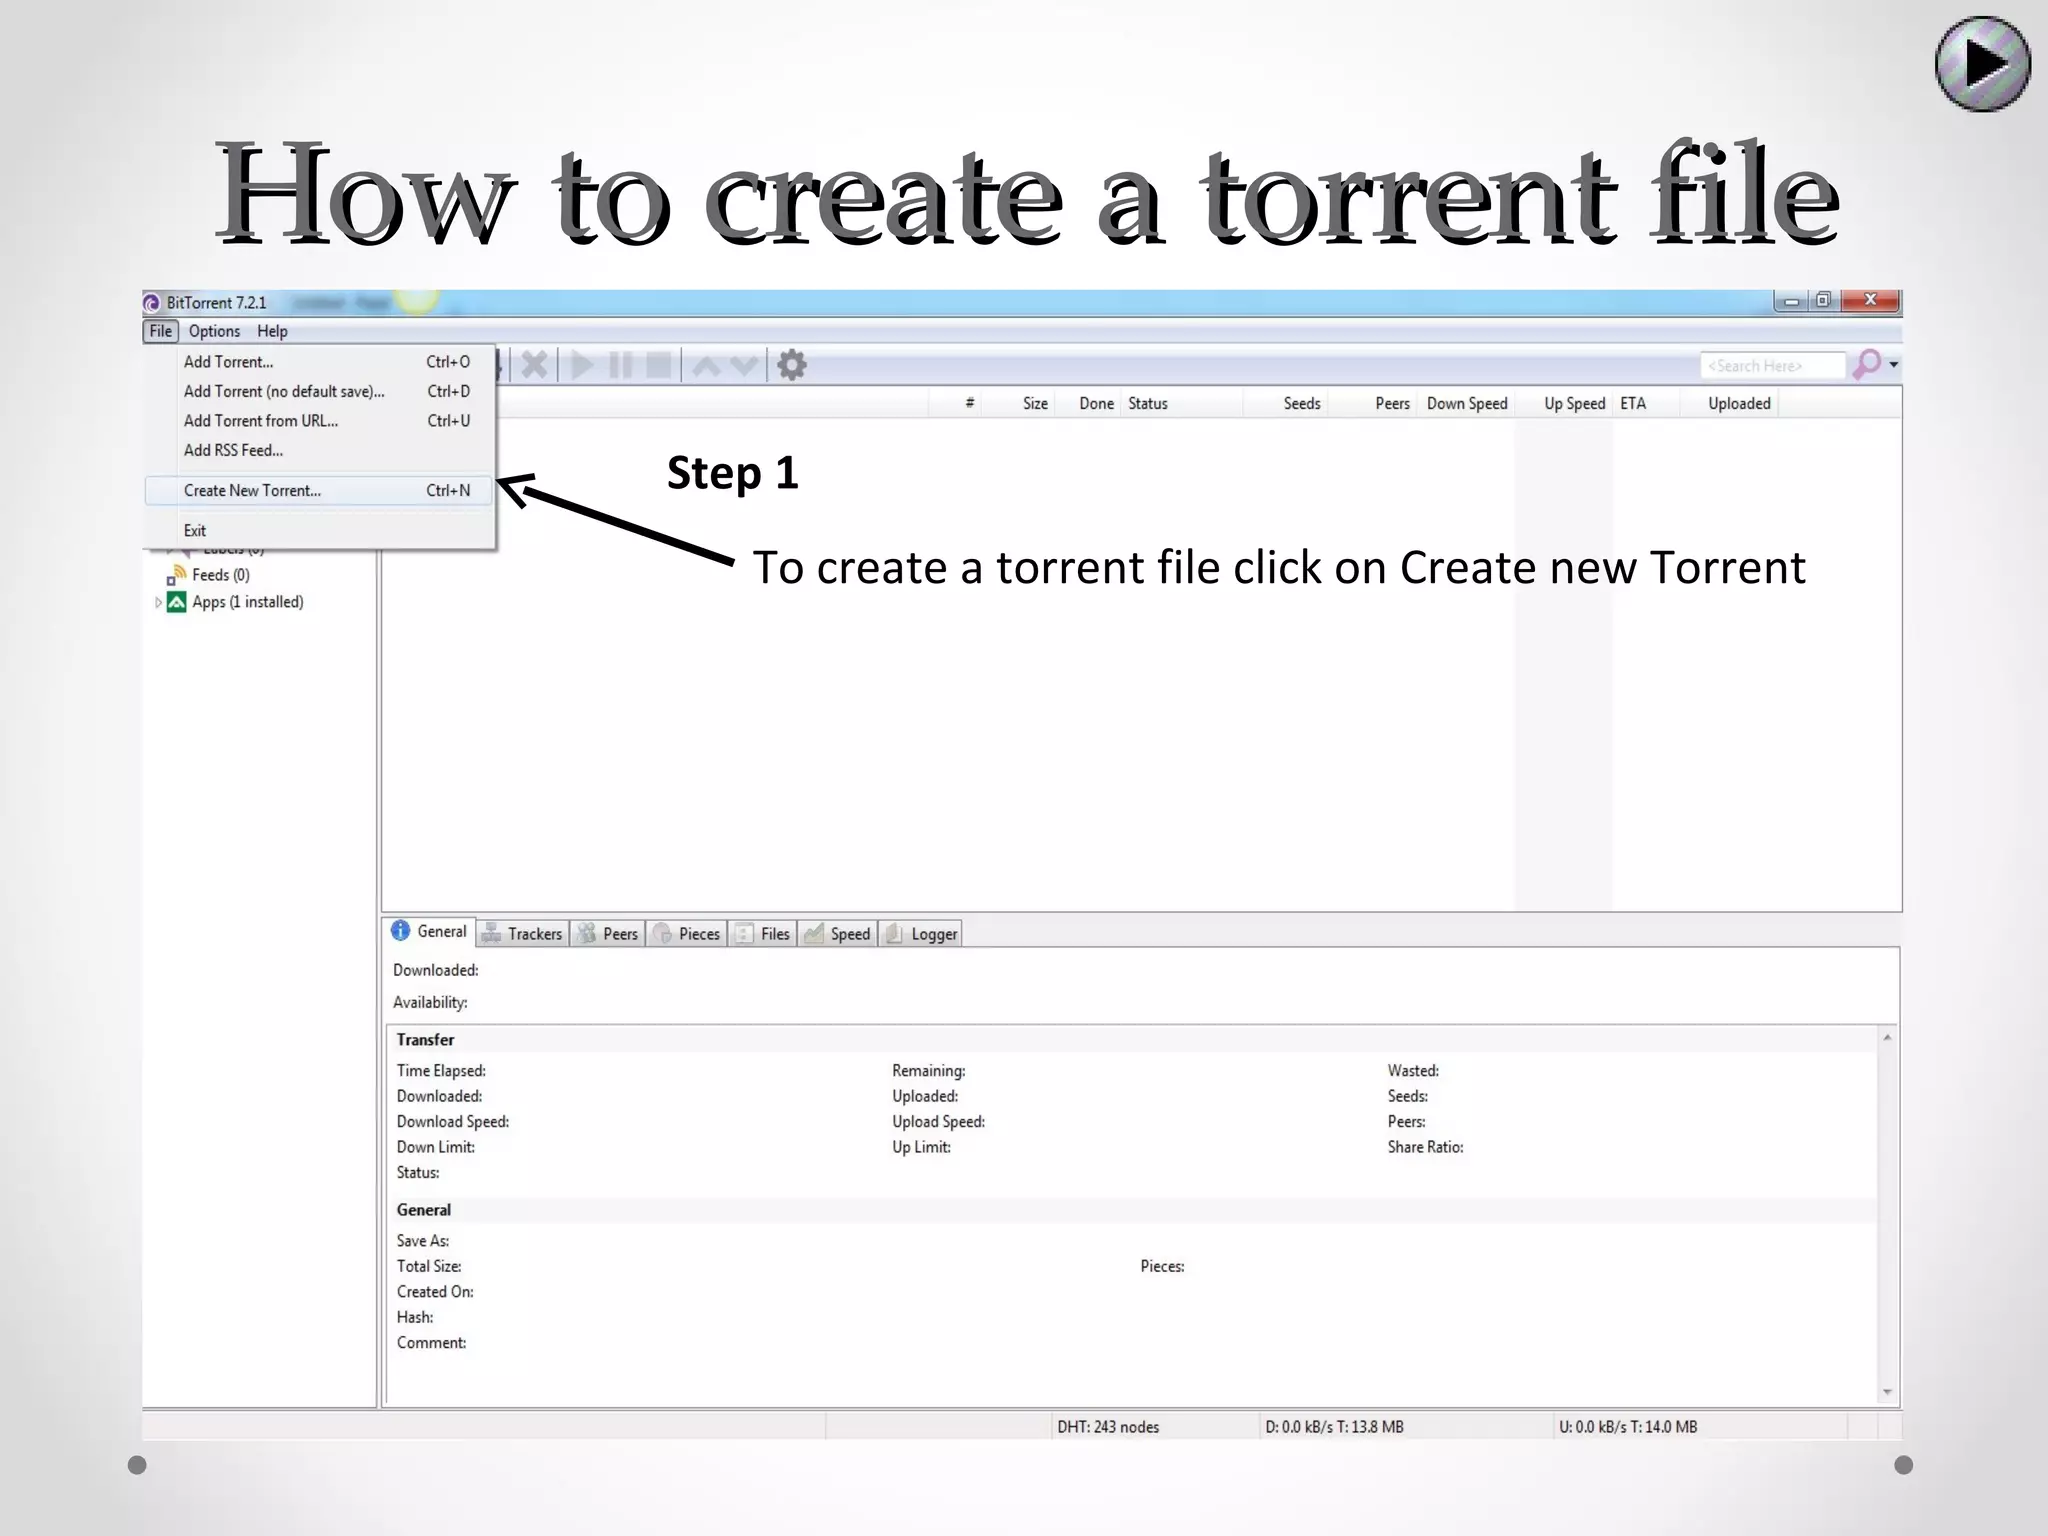The image size is (2048, 1536).
Task: Select Apps (1 installed) in sidebar
Action: click(x=248, y=602)
